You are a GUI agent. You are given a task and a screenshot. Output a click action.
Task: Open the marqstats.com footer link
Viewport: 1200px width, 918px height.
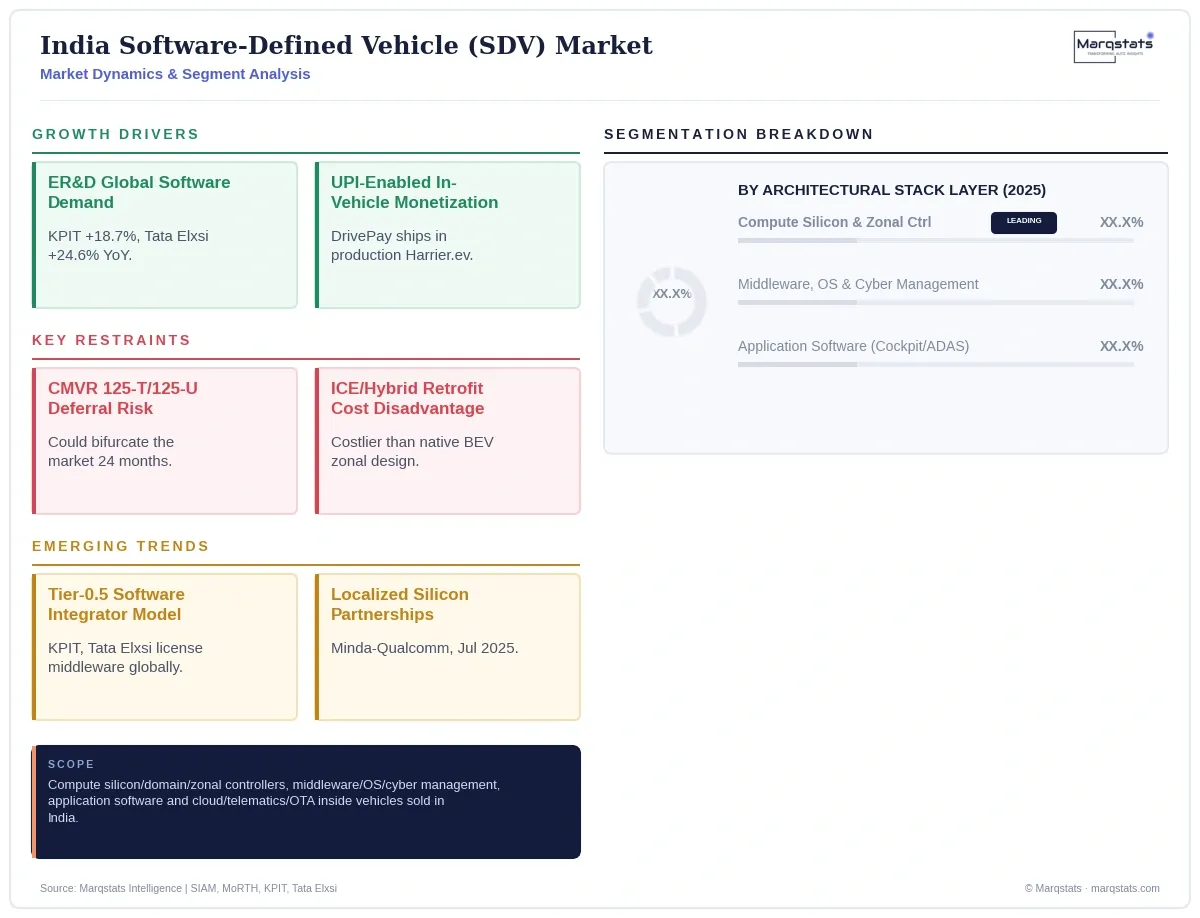point(1125,888)
